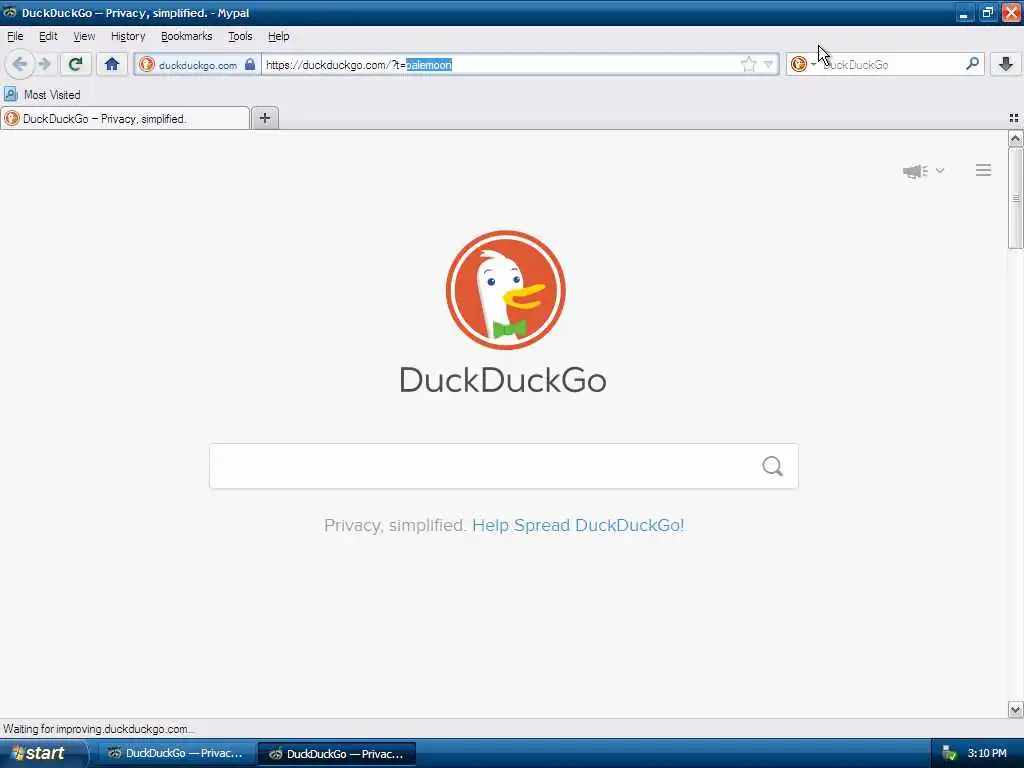Open the Help Spread DuckDuckGo! link

coord(578,525)
